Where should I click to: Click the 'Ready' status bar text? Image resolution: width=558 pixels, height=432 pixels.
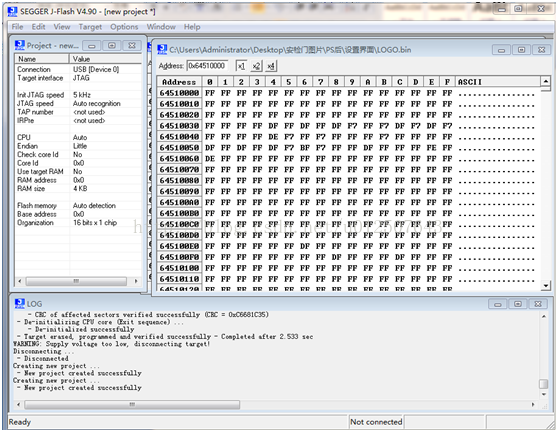click(x=20, y=422)
